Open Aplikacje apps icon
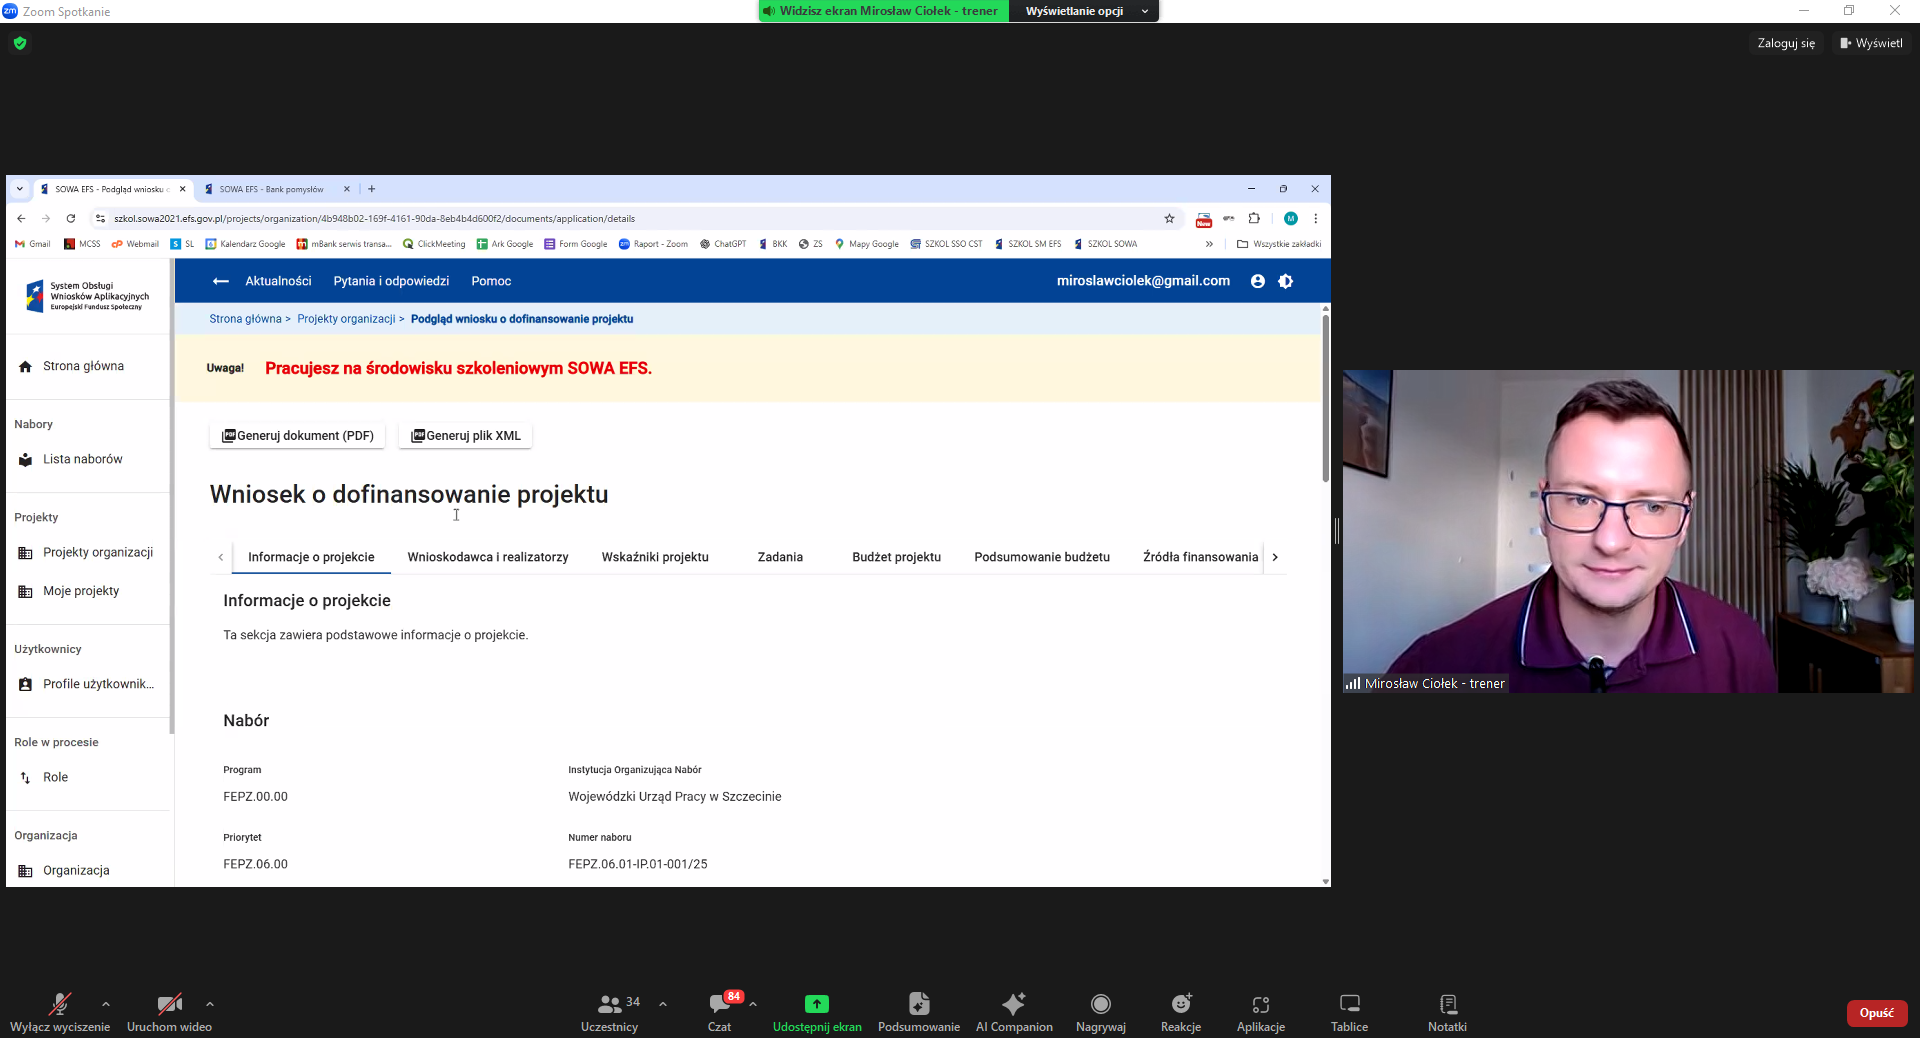This screenshot has height=1038, width=1920. point(1260,1004)
